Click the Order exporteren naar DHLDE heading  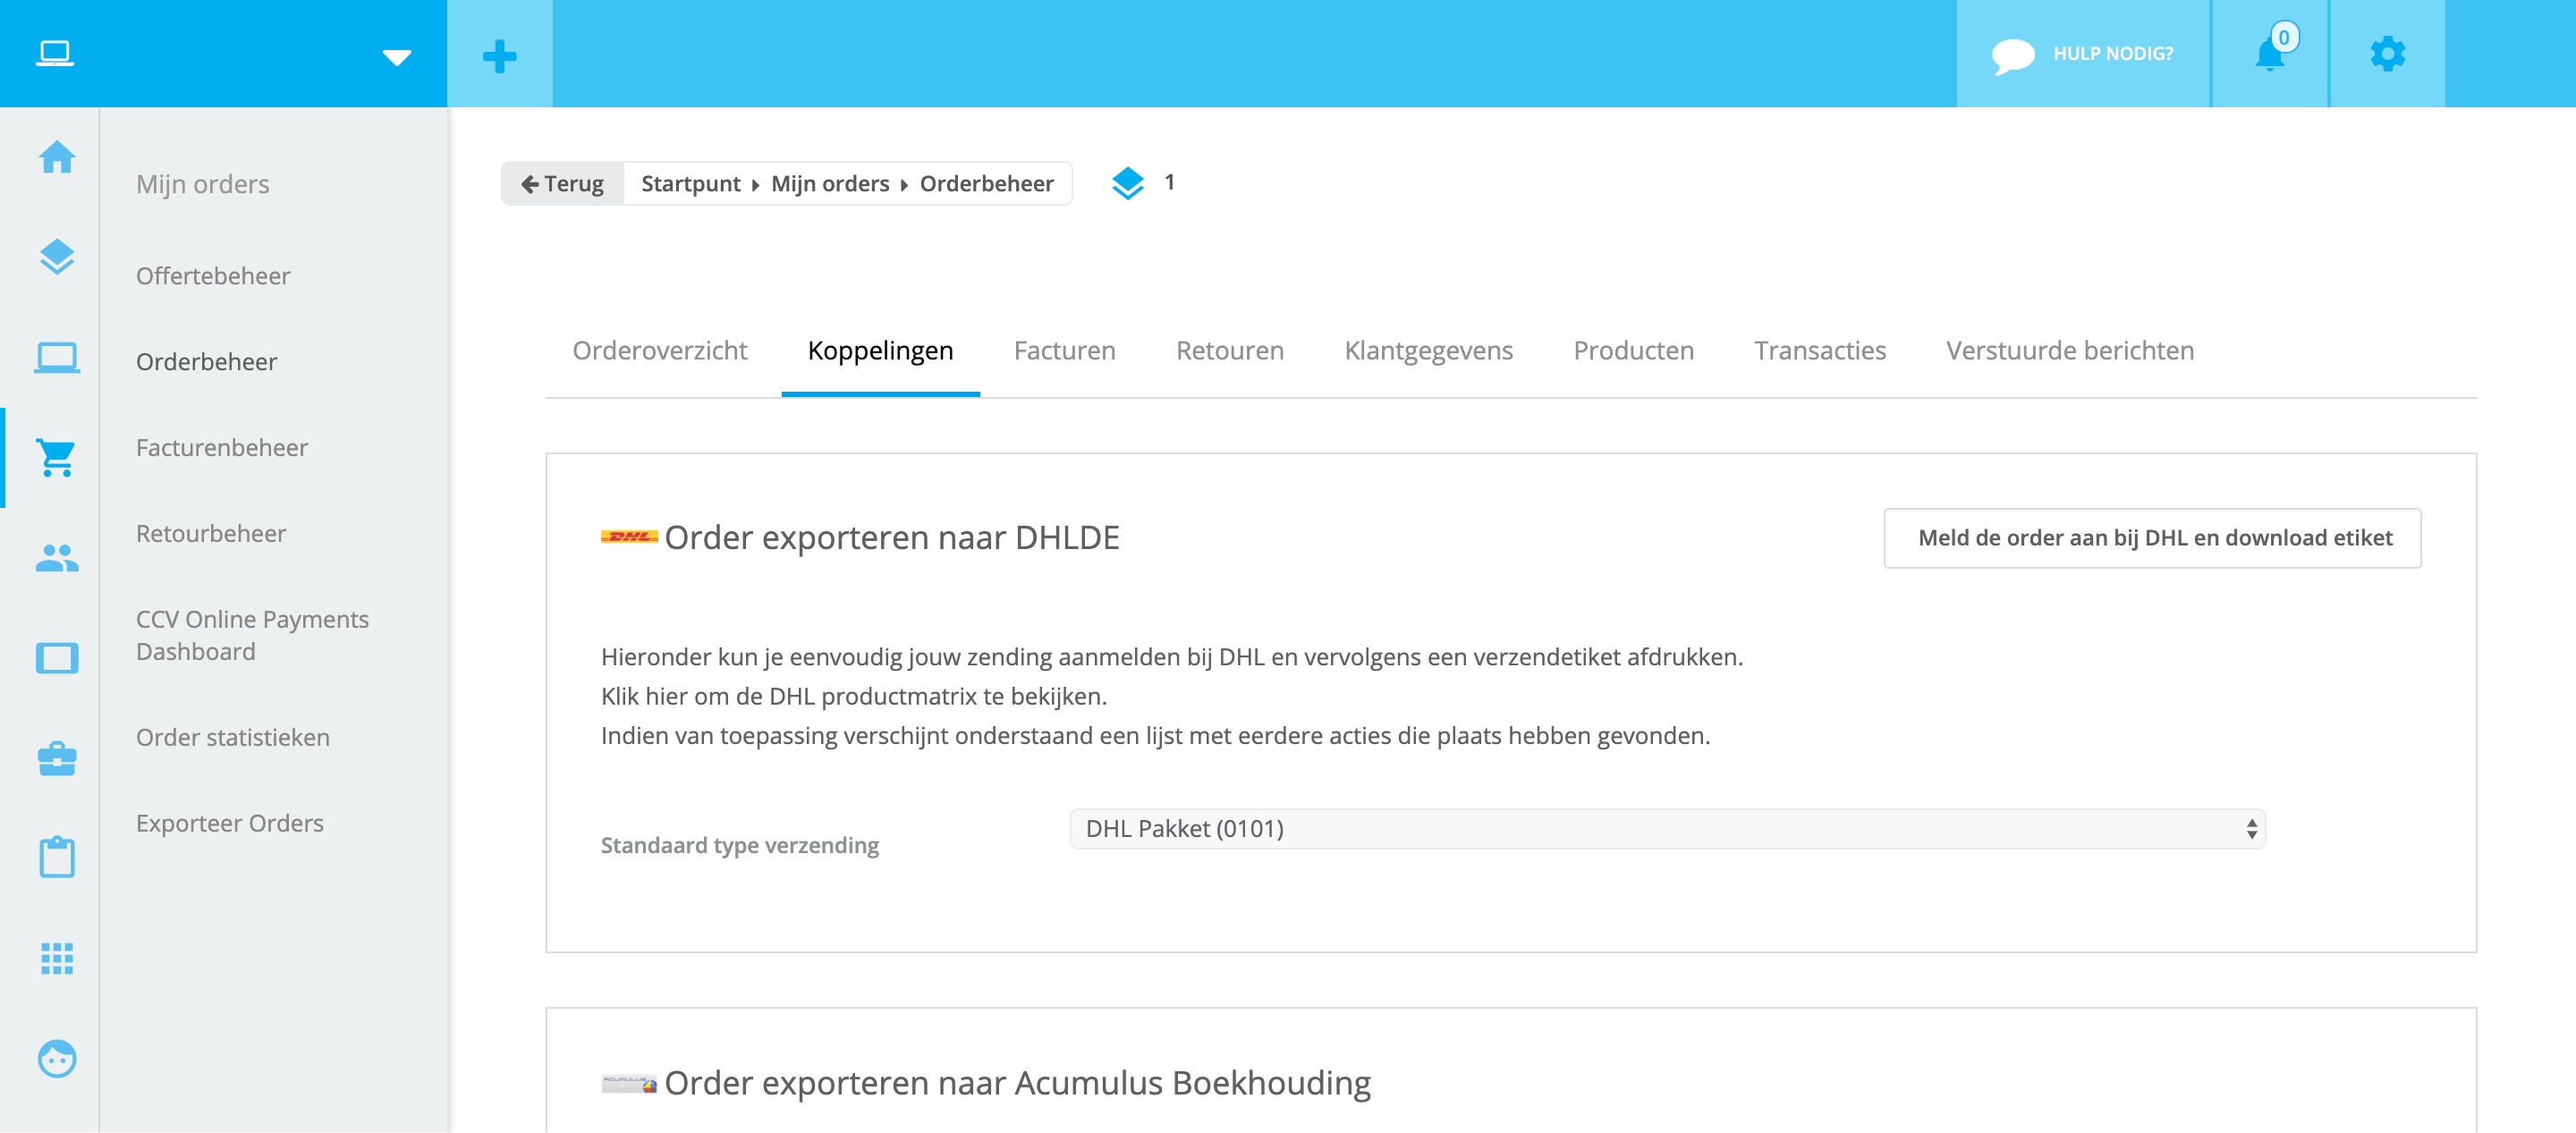[892, 538]
